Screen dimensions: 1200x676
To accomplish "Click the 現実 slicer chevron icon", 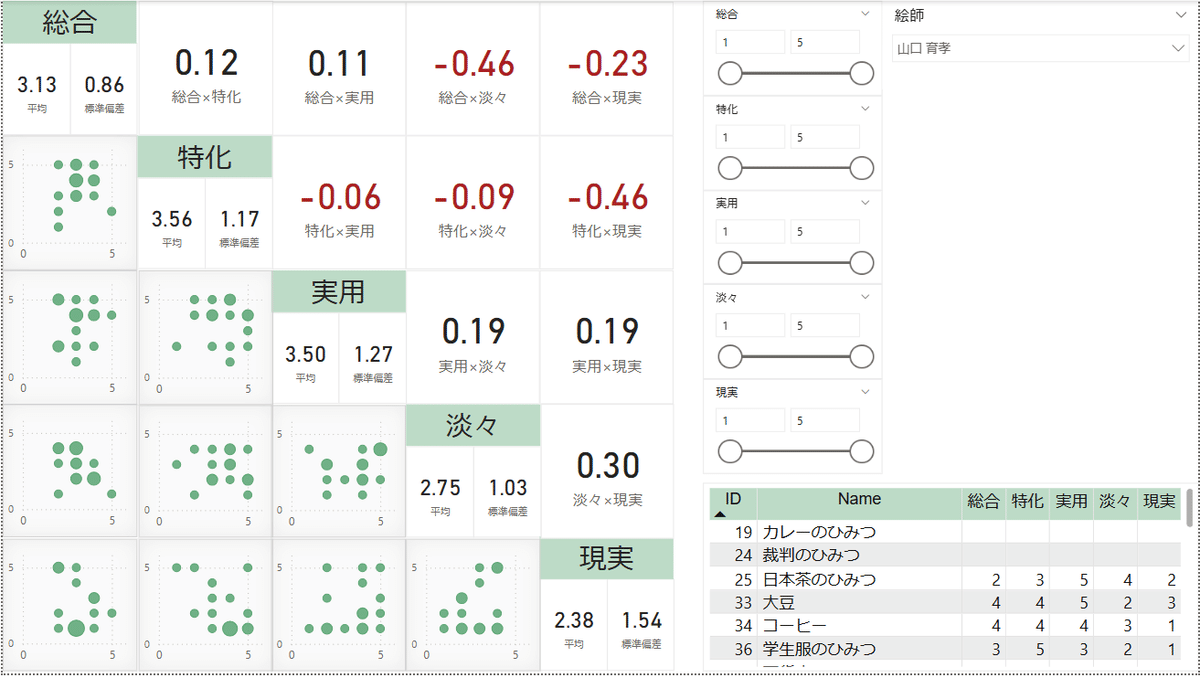I will coord(866,391).
